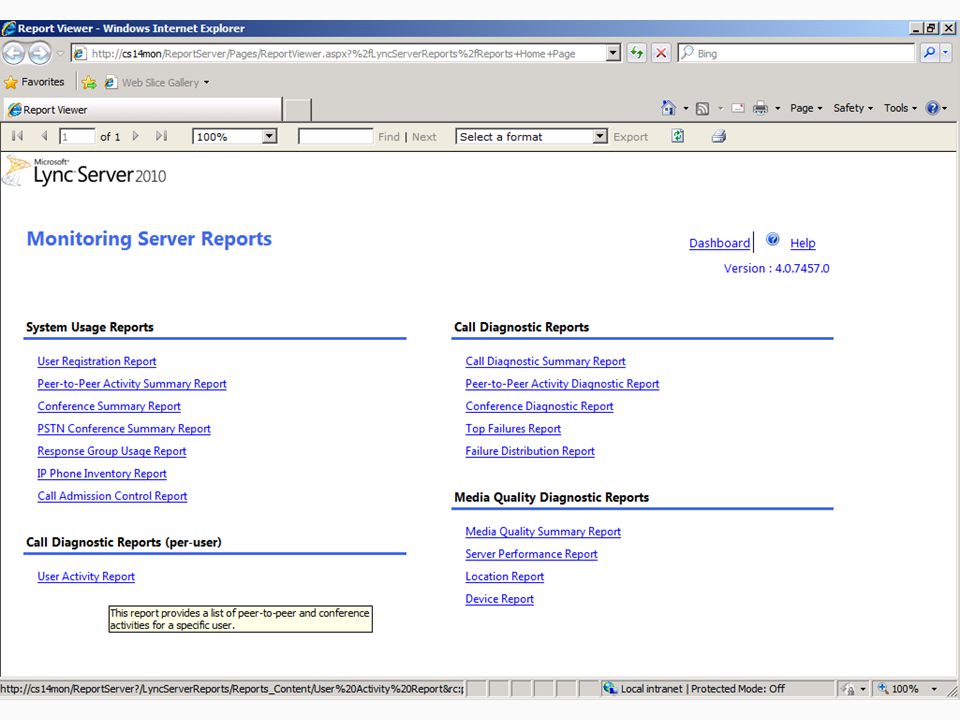Open the Safety menu
This screenshot has height=720, width=960.
tap(853, 108)
